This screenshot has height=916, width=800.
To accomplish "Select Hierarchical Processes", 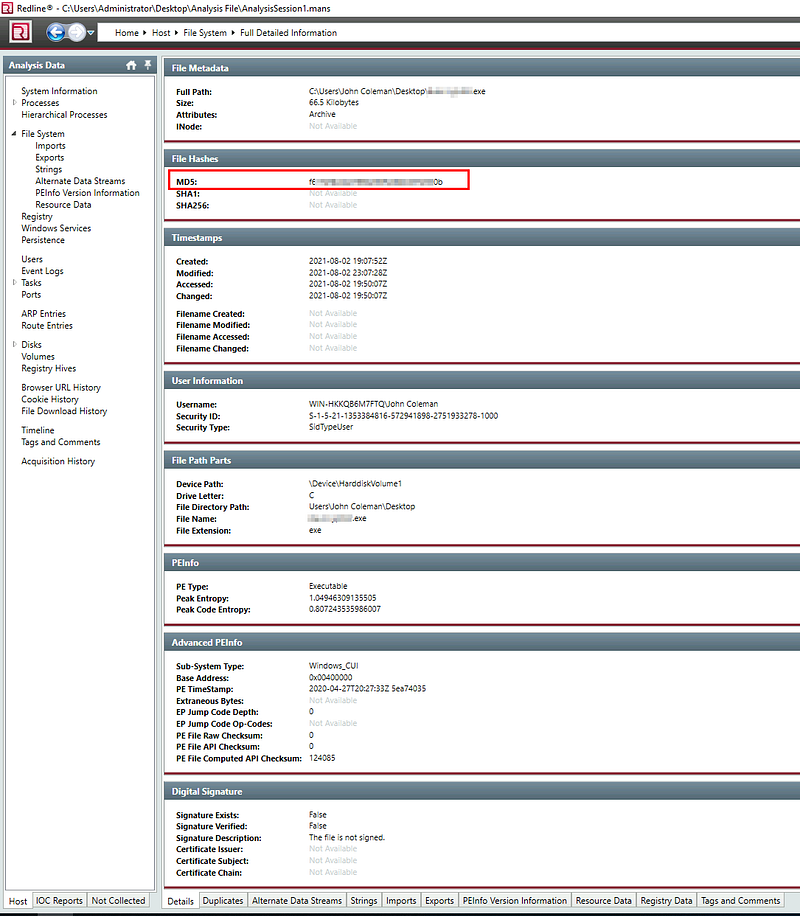I will click(x=64, y=115).
